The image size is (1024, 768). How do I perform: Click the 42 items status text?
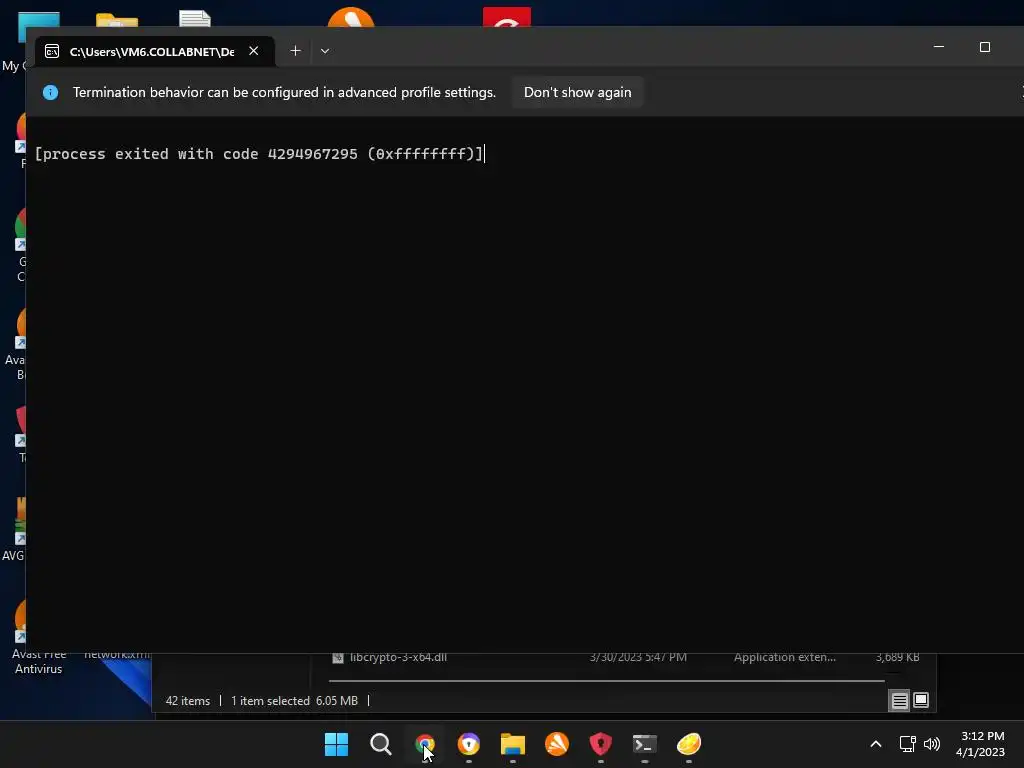[187, 701]
